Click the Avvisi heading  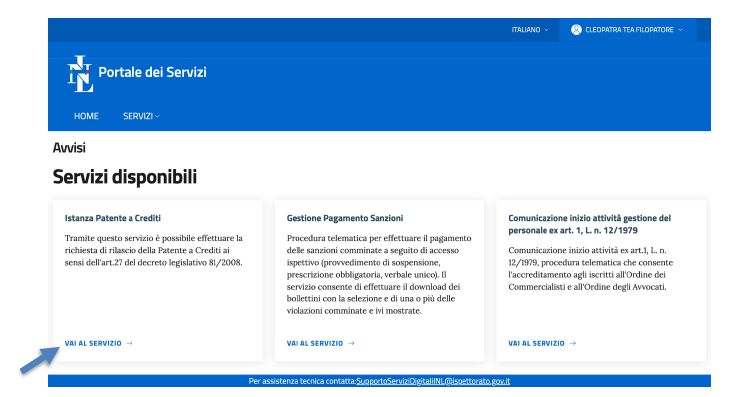point(69,148)
